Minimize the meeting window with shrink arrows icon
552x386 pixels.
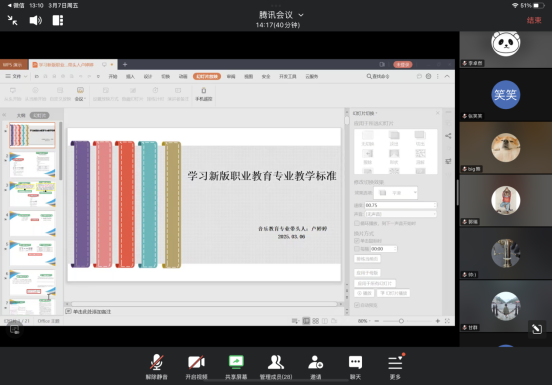13,20
